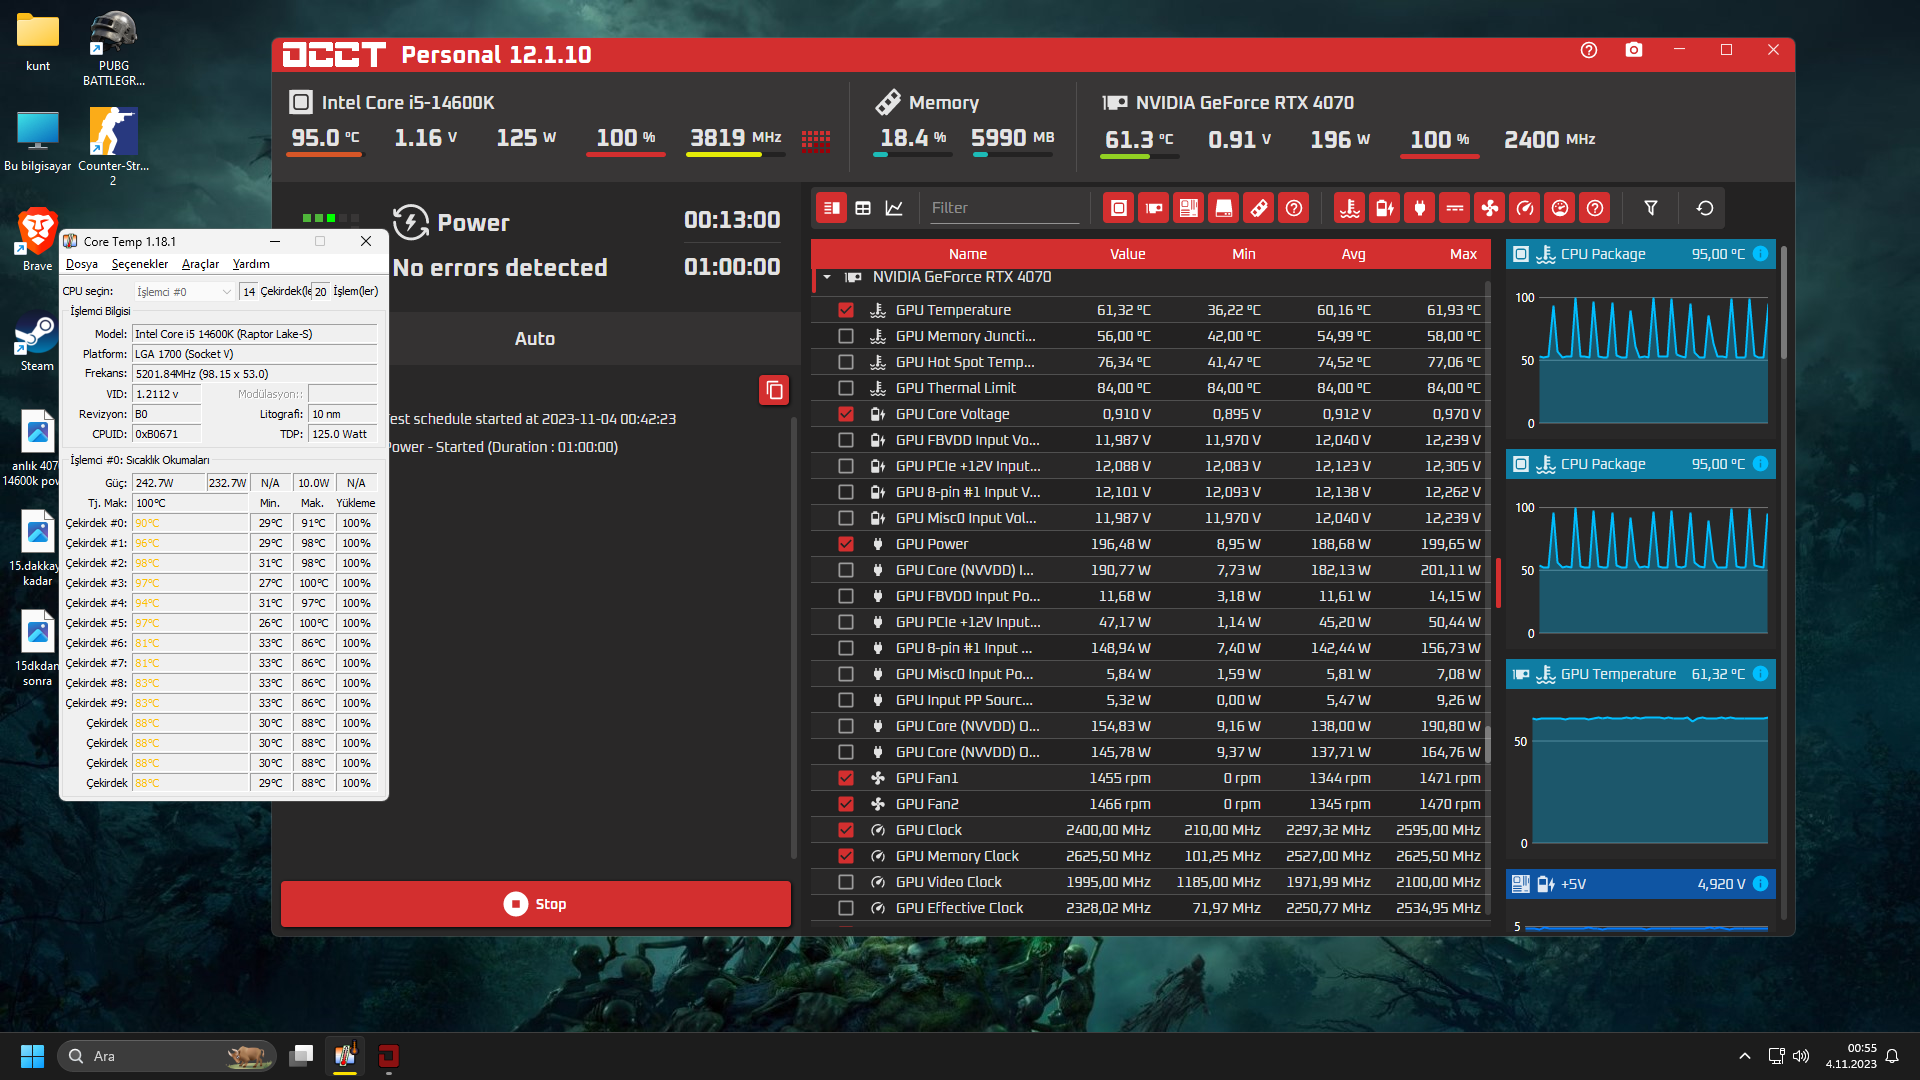Screen dimensions: 1920x1080
Task: Uncheck the GPU Power checkbox
Action: [x=846, y=544]
